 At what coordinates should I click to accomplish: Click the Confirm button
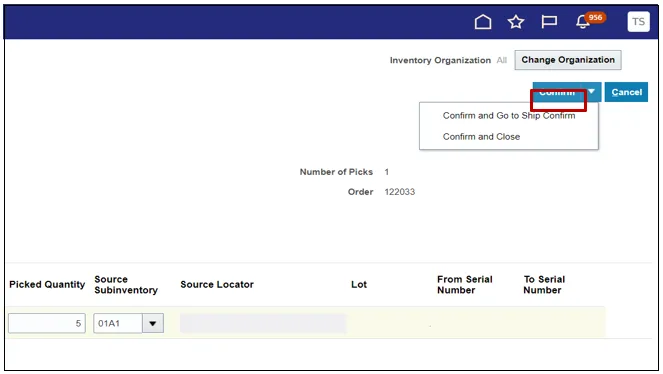pos(557,92)
